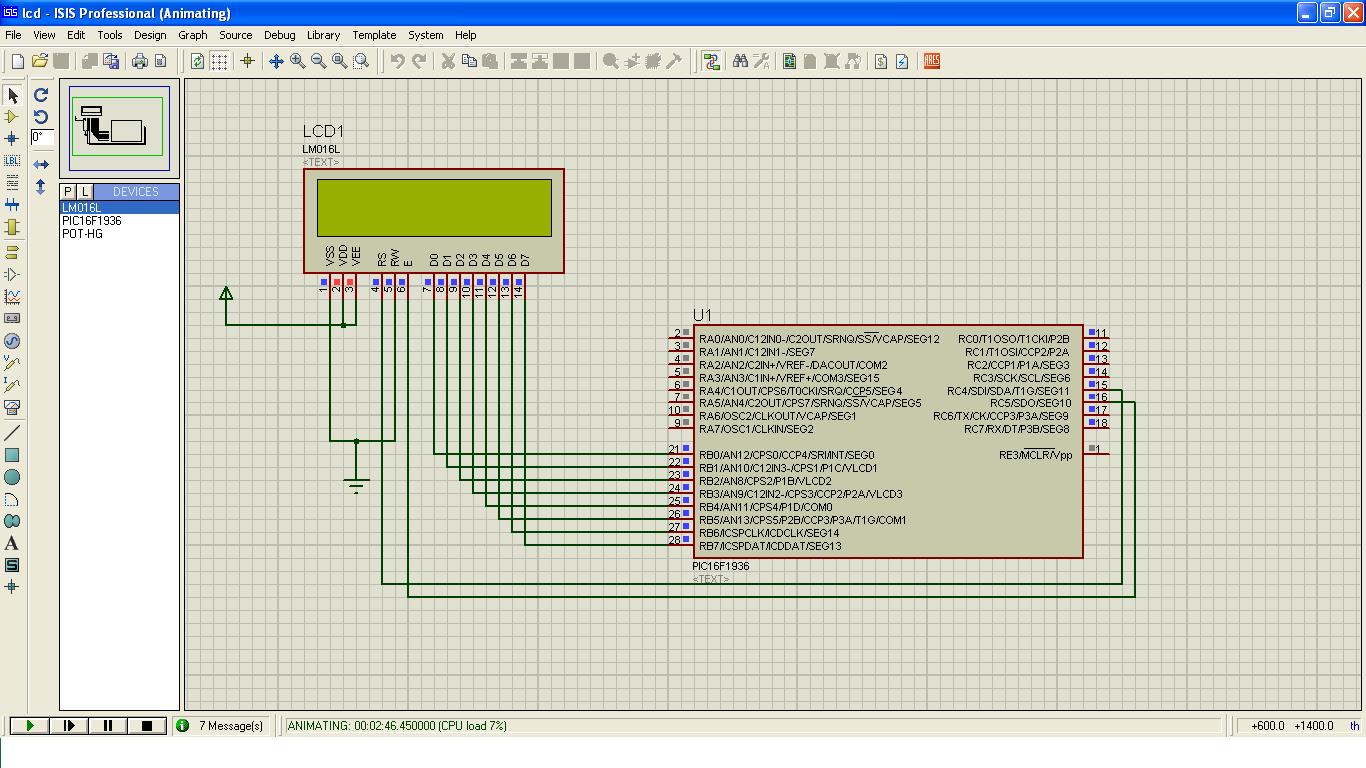Toggle wire auto-router
Image resolution: width=1366 pixels, height=768 pixels.
click(711, 61)
